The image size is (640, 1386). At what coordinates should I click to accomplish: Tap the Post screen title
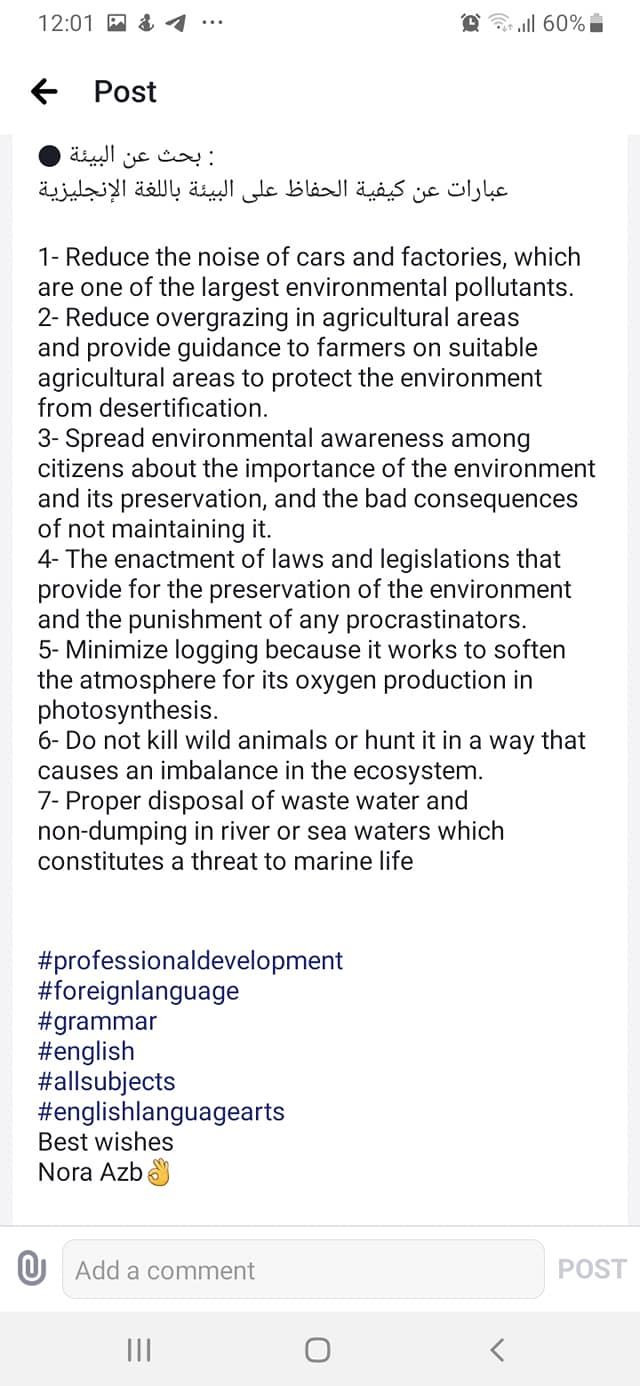click(x=125, y=92)
